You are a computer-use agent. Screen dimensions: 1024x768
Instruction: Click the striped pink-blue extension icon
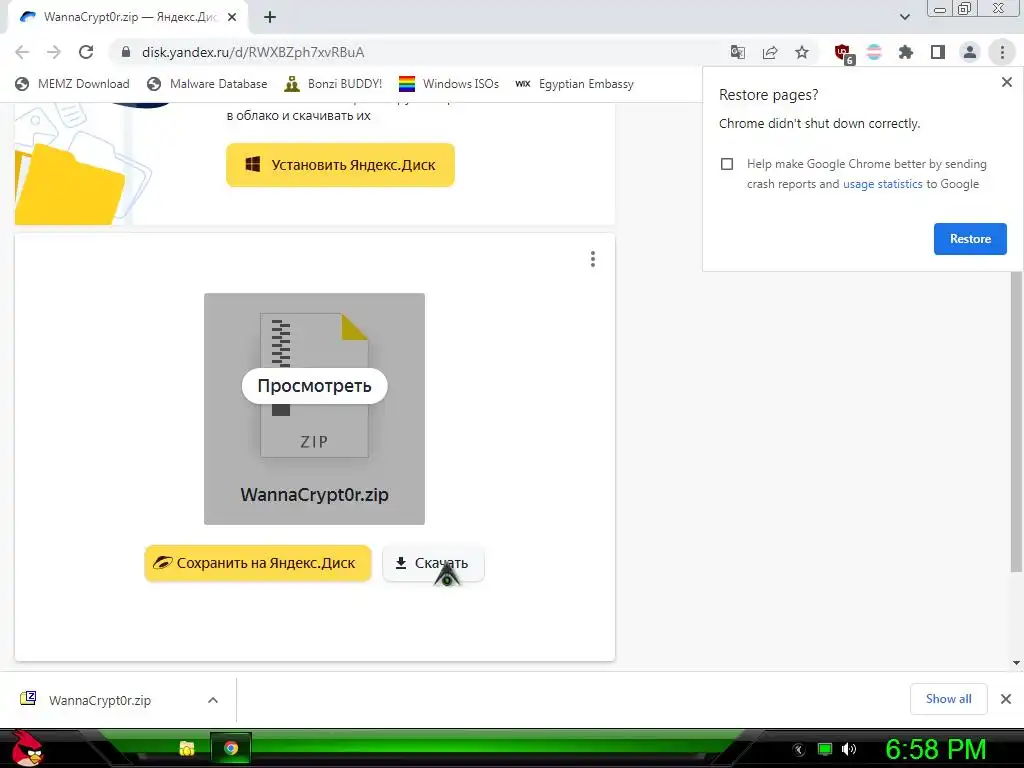click(x=874, y=52)
